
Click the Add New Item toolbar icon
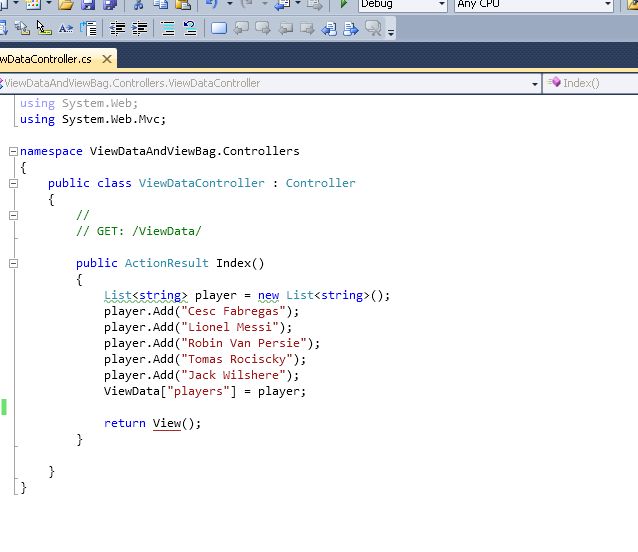click(33, 4)
